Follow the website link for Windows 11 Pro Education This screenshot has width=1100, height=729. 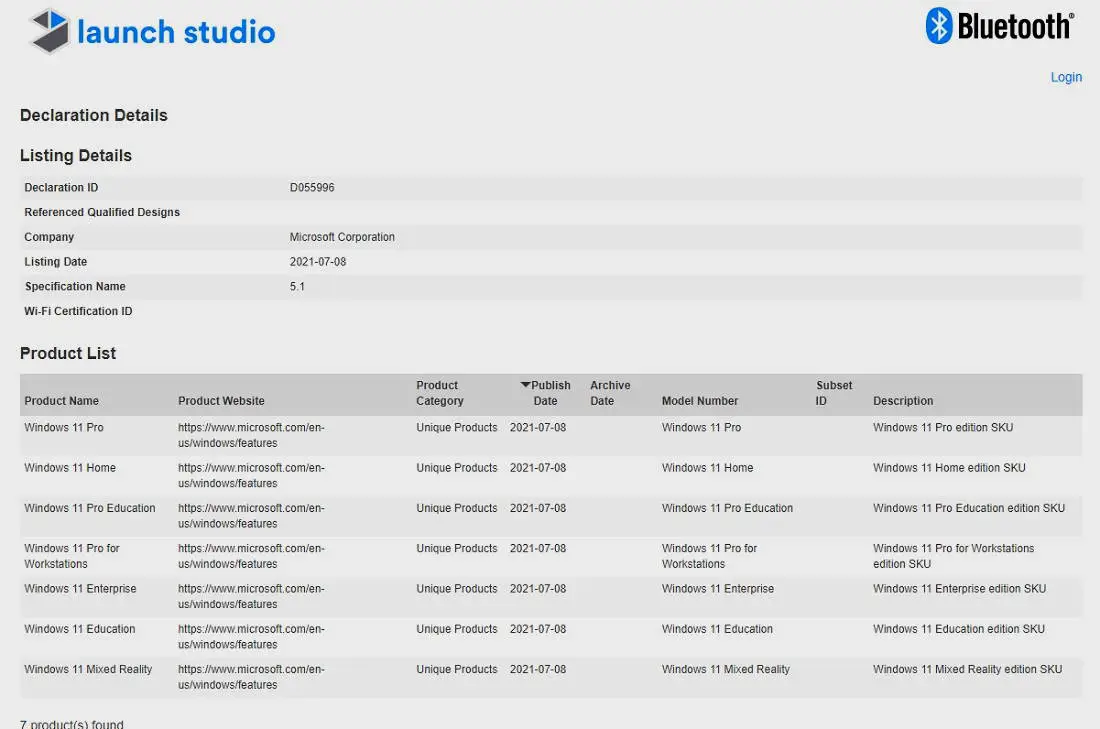coord(251,516)
